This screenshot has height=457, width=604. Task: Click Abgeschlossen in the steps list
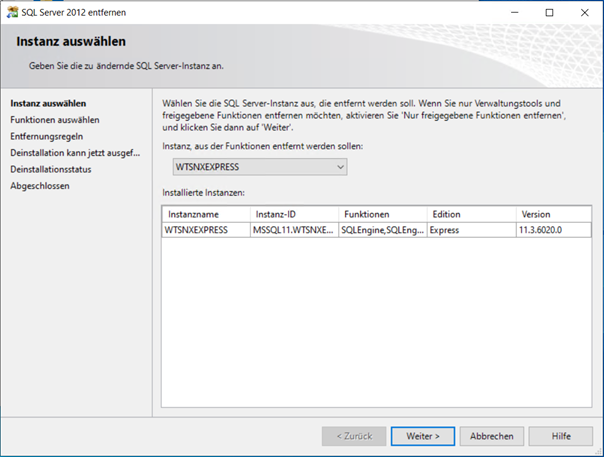point(40,185)
